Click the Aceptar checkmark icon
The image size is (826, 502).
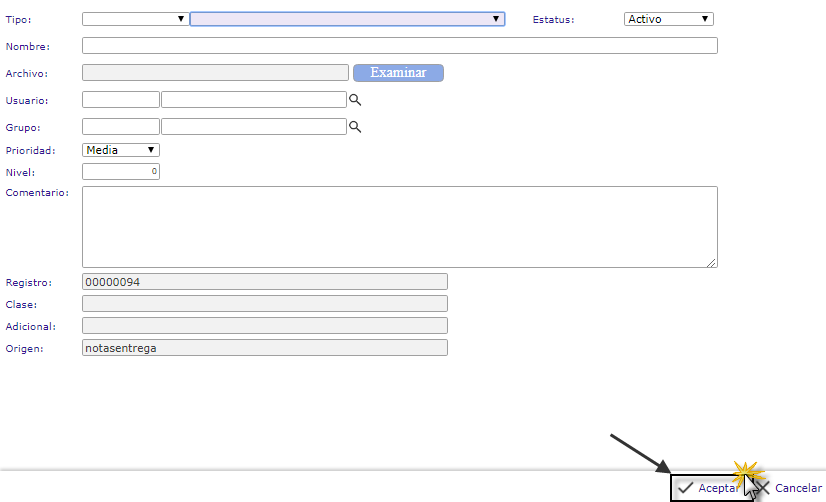[x=686, y=488]
